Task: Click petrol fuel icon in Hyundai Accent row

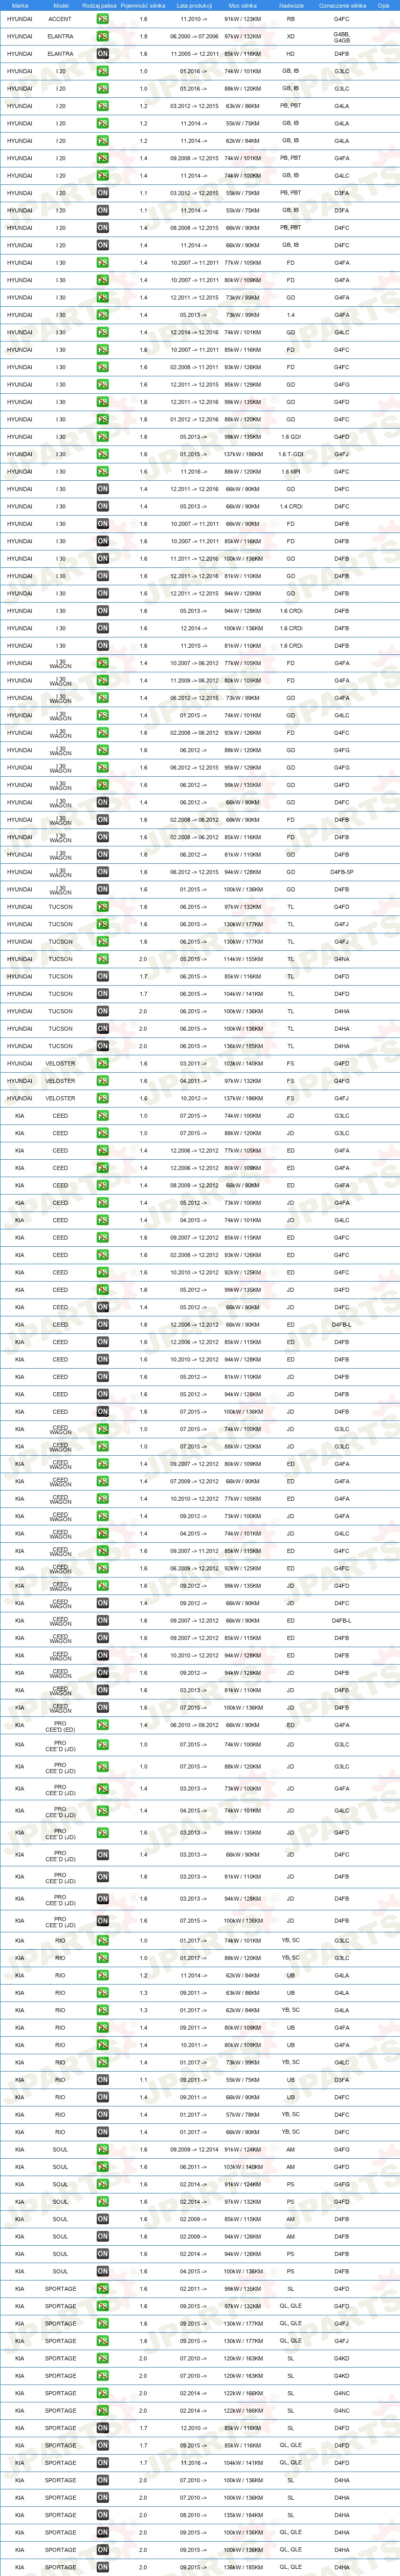Action: coord(103,19)
